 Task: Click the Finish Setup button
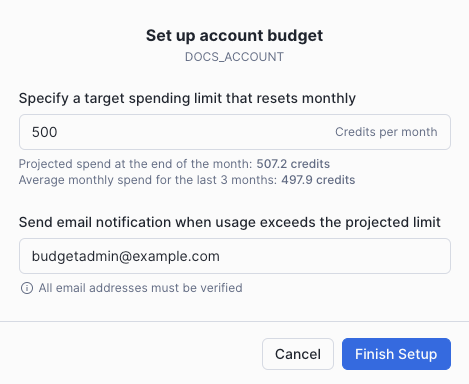pyautogui.click(x=396, y=354)
